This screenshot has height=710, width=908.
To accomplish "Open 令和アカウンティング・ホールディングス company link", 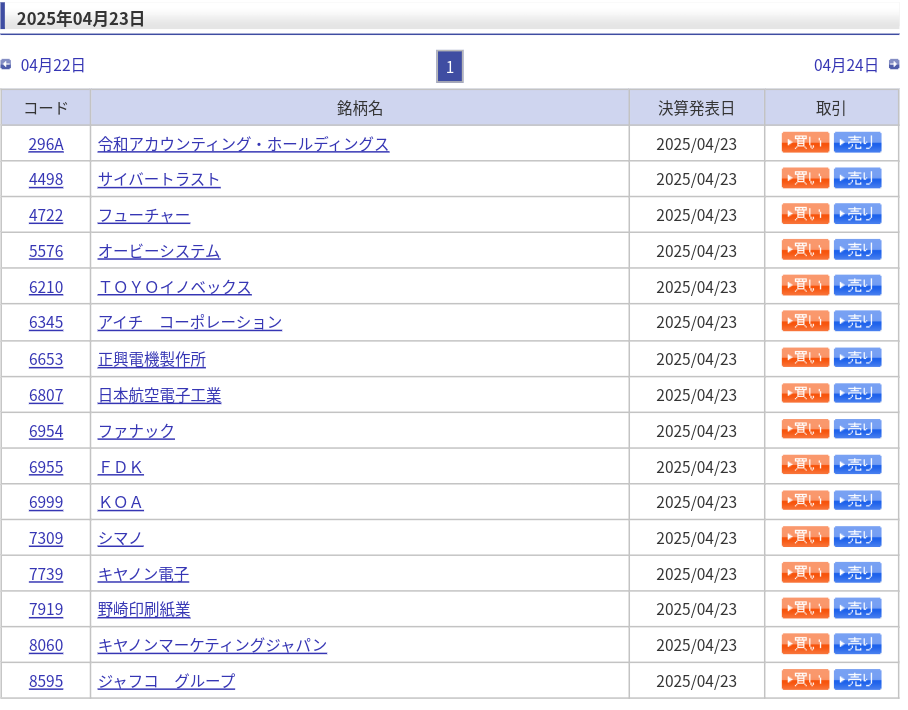I will [x=243, y=144].
